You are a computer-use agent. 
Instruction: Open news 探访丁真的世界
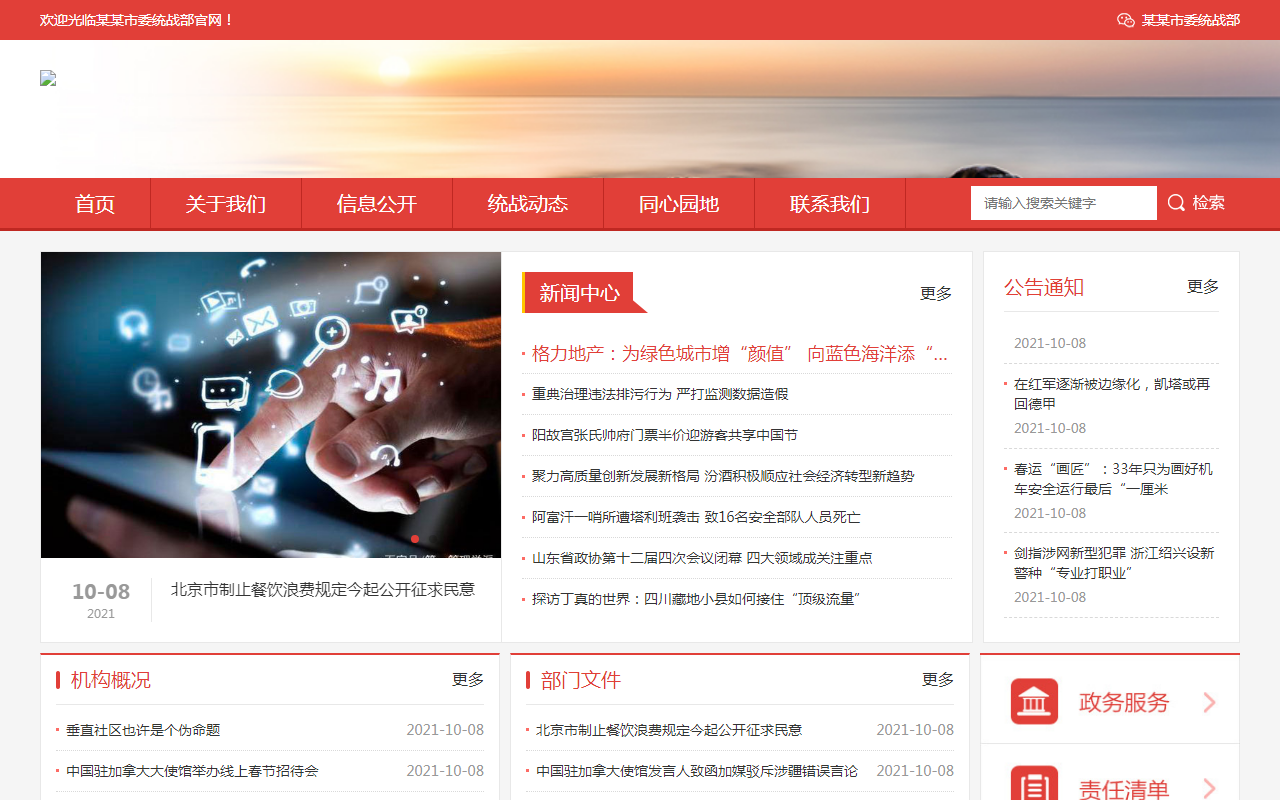pyautogui.click(x=697, y=599)
